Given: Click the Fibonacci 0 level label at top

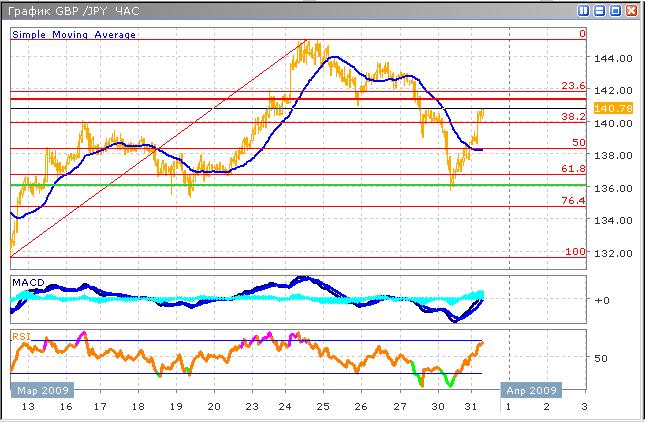Looking at the screenshot, I should [582, 33].
